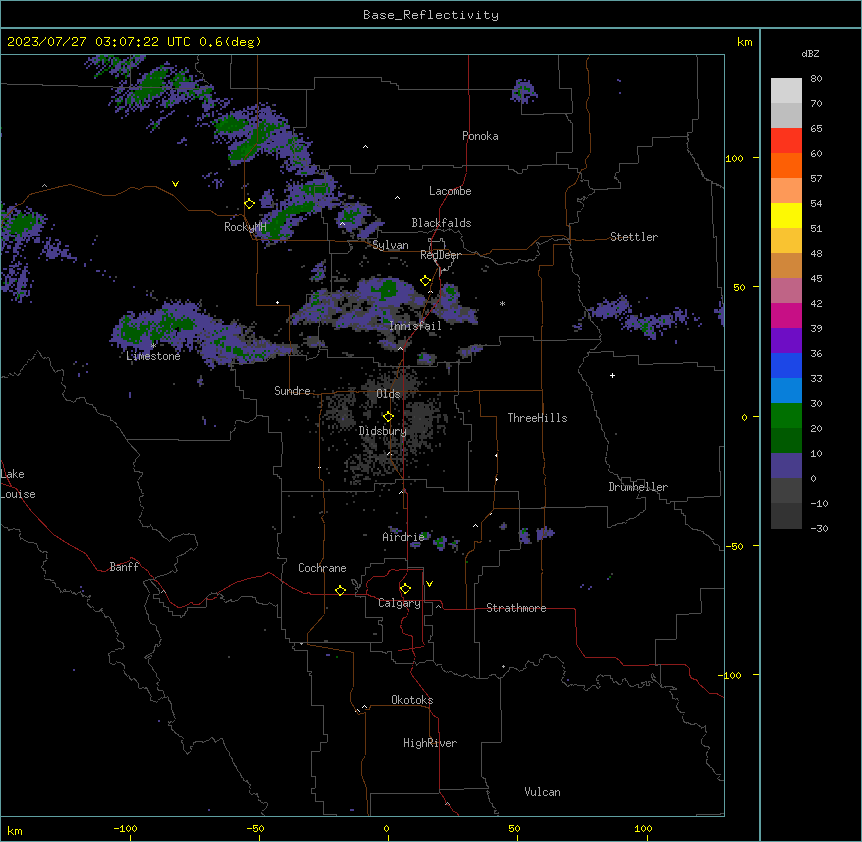Select the dusty pink 42–45 dBZ swatch
Screen dimensions: 862x842
pos(786,291)
